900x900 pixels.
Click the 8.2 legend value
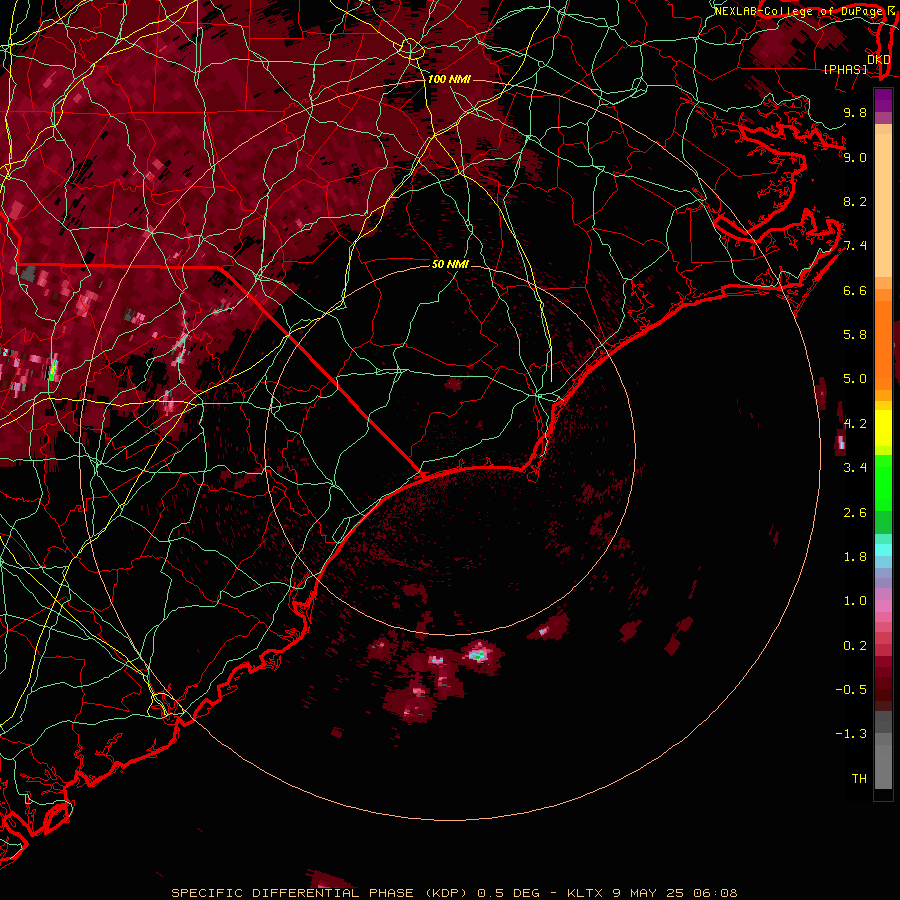tap(855, 201)
